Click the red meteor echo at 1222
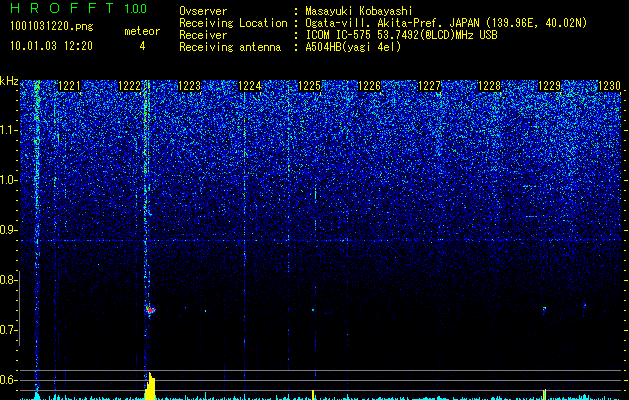This screenshot has height=400, width=629. click(150, 309)
